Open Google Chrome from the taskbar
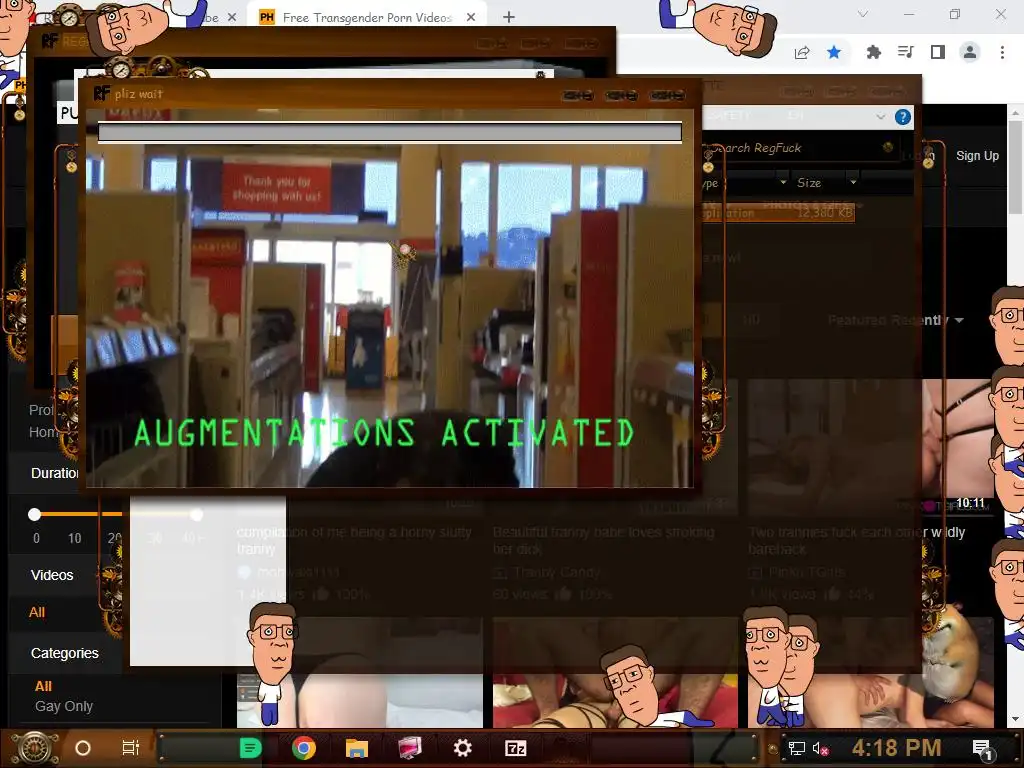 [x=304, y=748]
